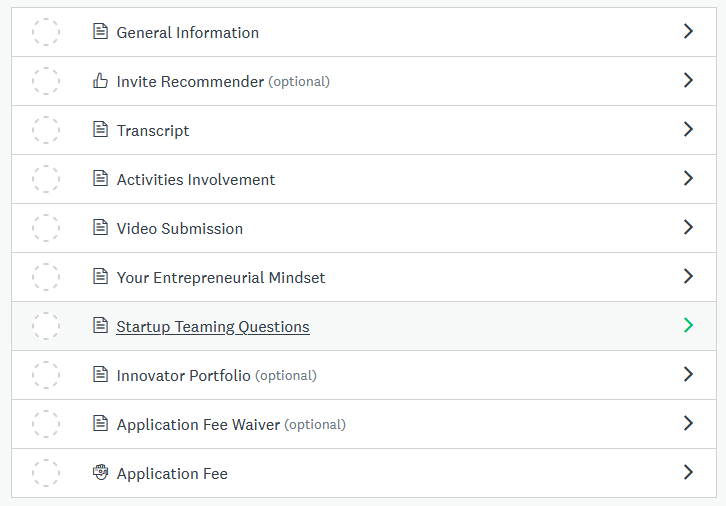
Task: Click the thumbs-up icon for Invite Recommender
Action: click(x=100, y=81)
